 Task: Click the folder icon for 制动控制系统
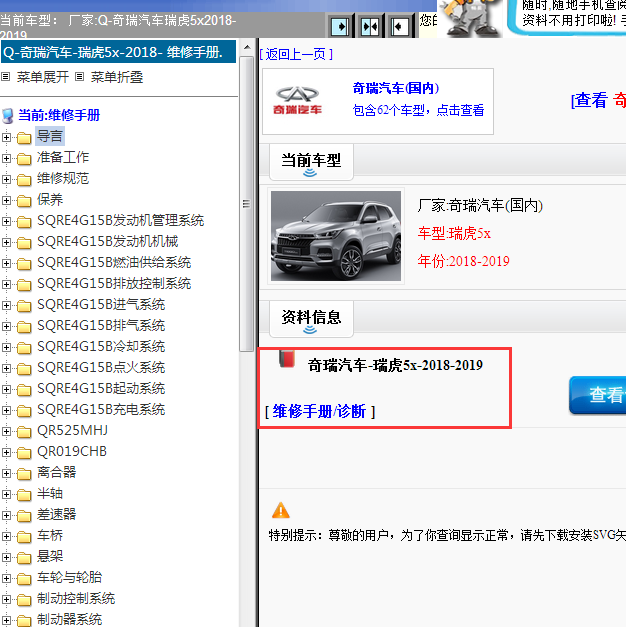click(x=24, y=600)
